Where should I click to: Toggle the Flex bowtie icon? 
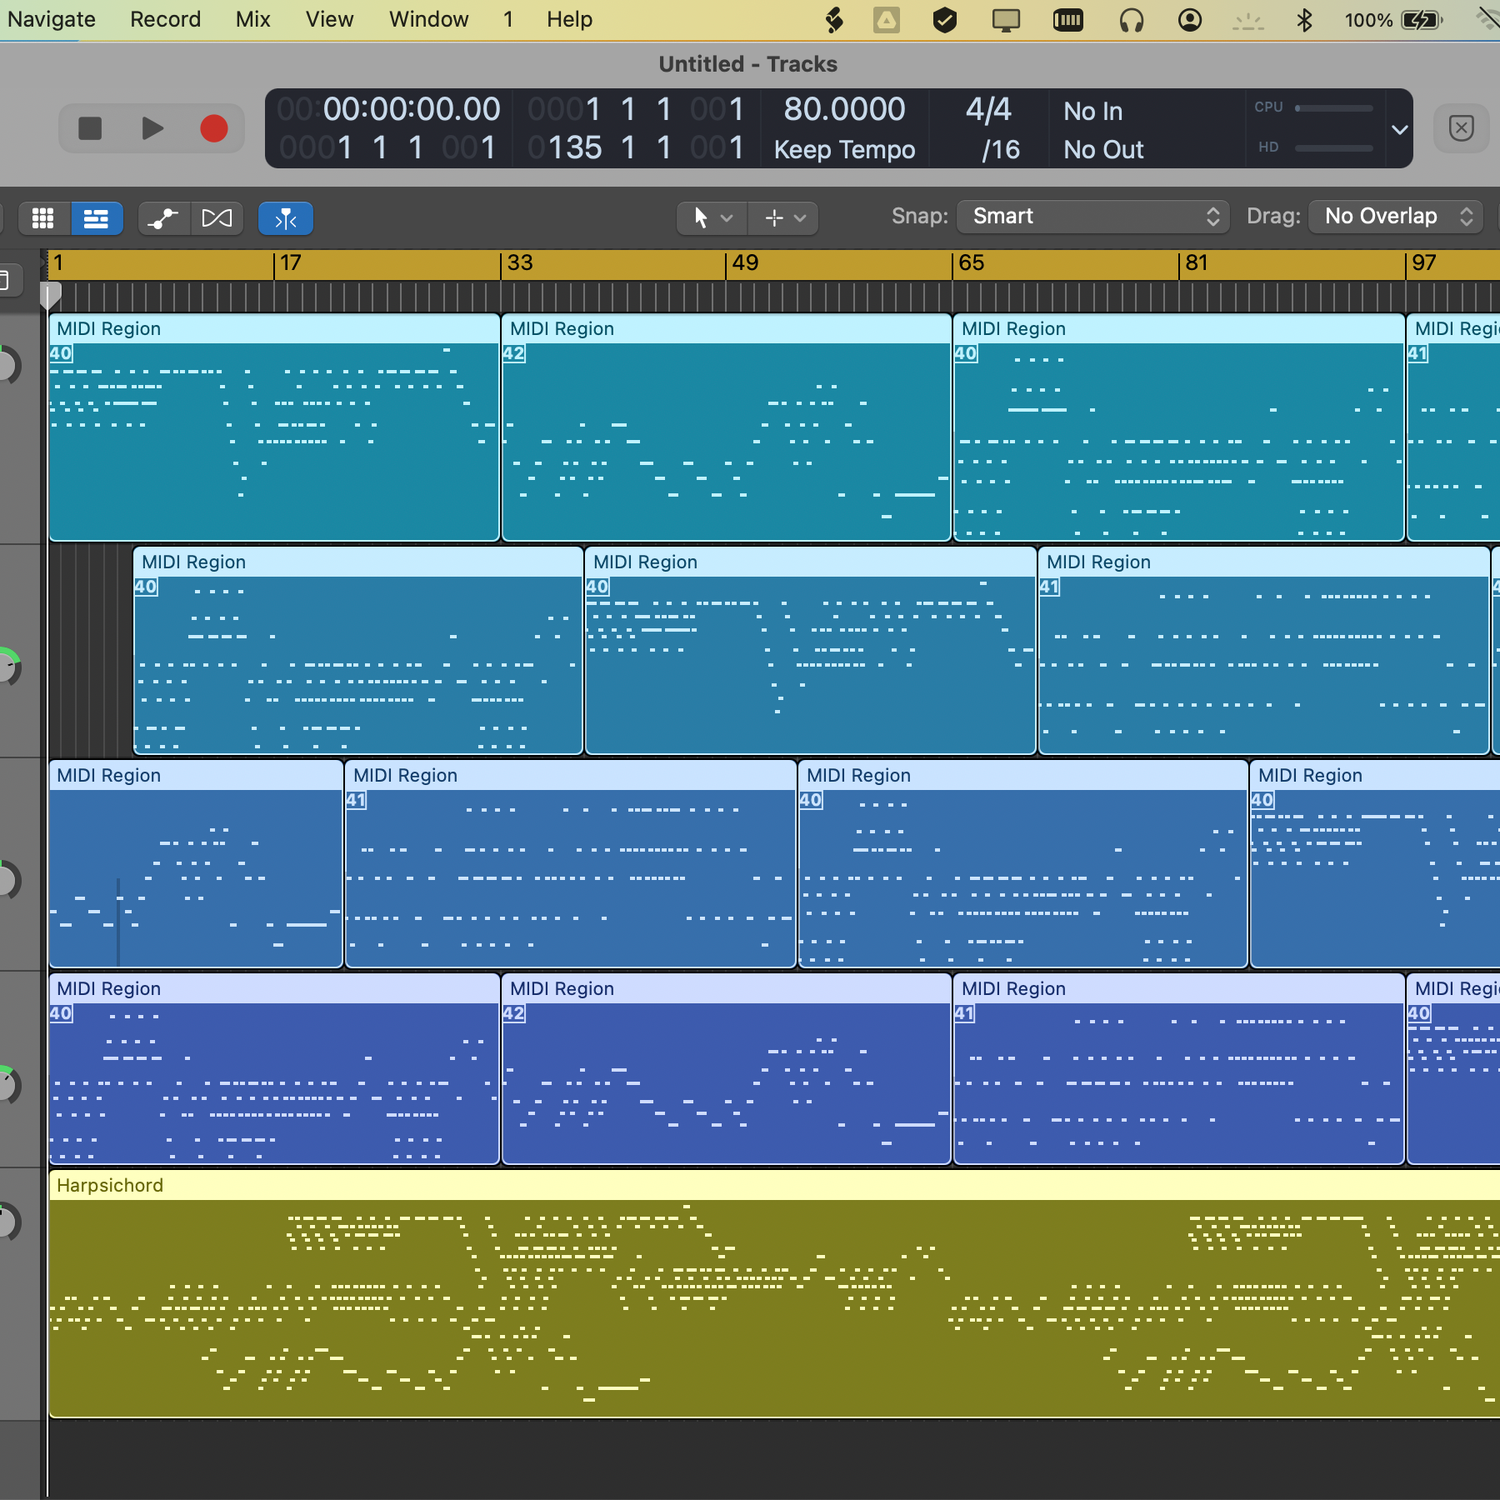217,218
